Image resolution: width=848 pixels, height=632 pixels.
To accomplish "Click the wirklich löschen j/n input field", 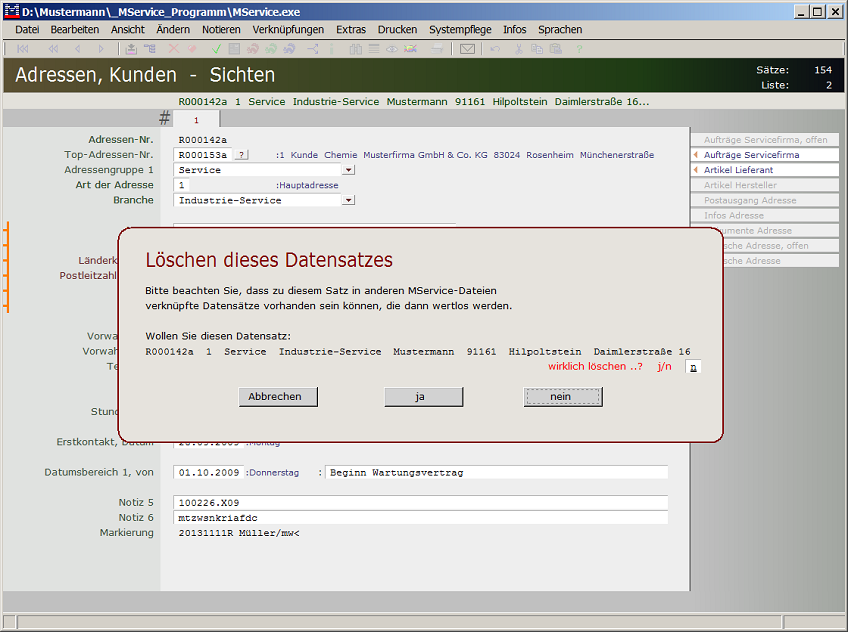I will click(693, 367).
